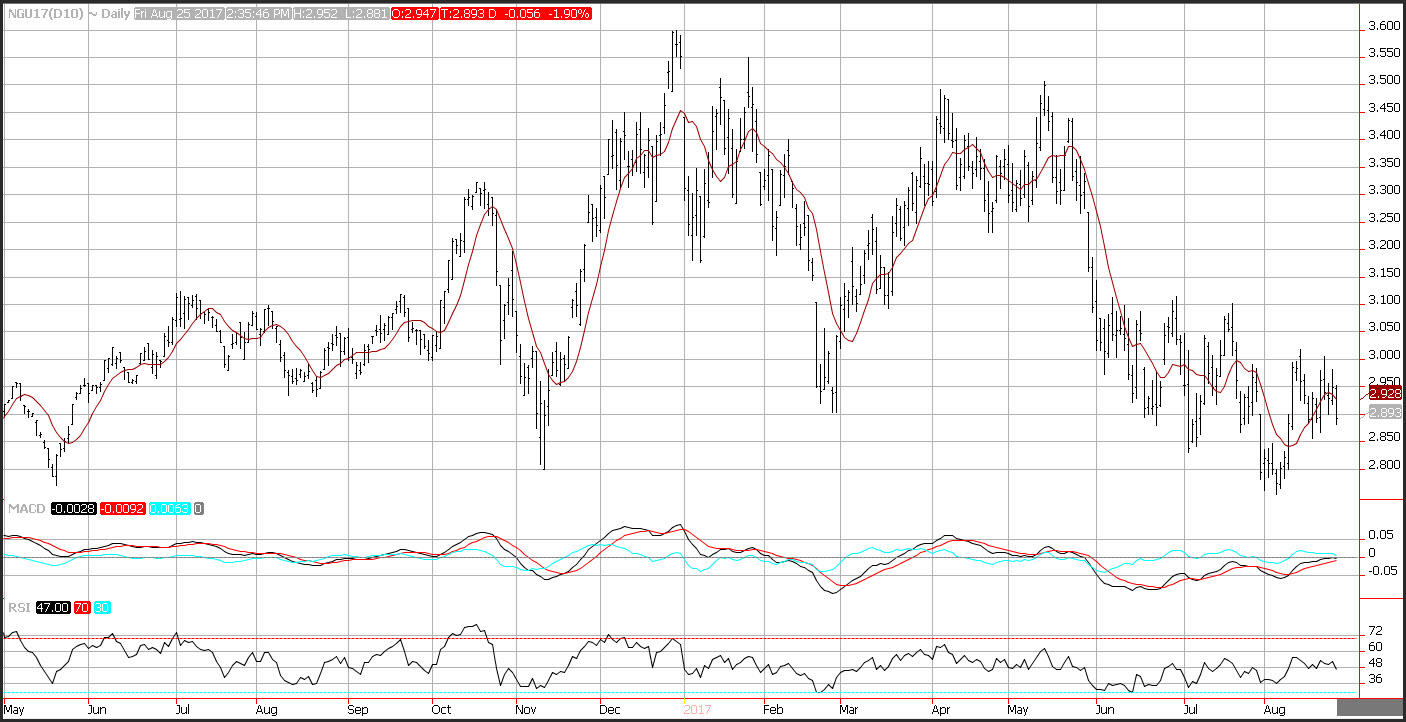
Task: Click the red MACD signal -0.0092 swatch
Action: click(x=121, y=509)
